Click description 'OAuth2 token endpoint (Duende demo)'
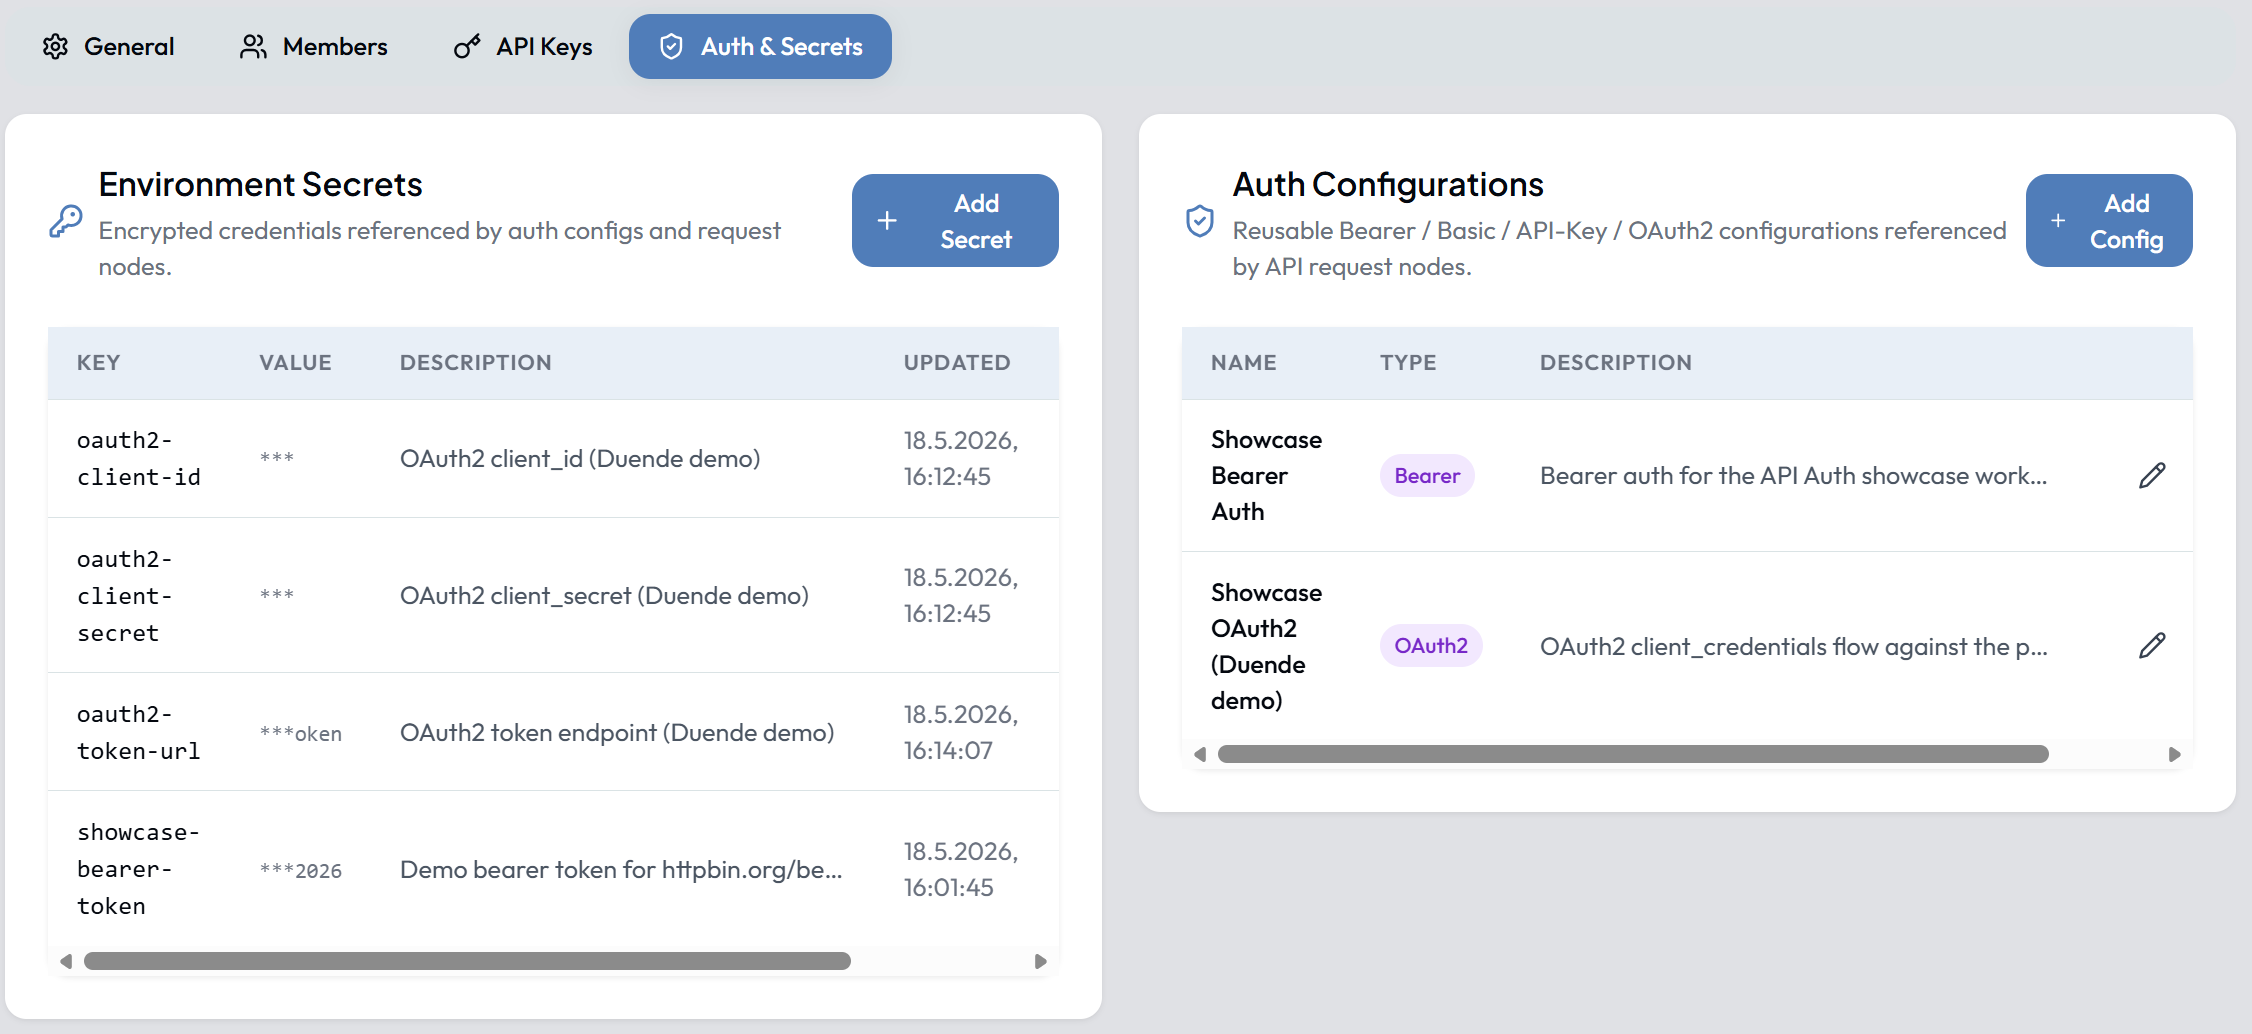This screenshot has width=2252, height=1034. [617, 733]
